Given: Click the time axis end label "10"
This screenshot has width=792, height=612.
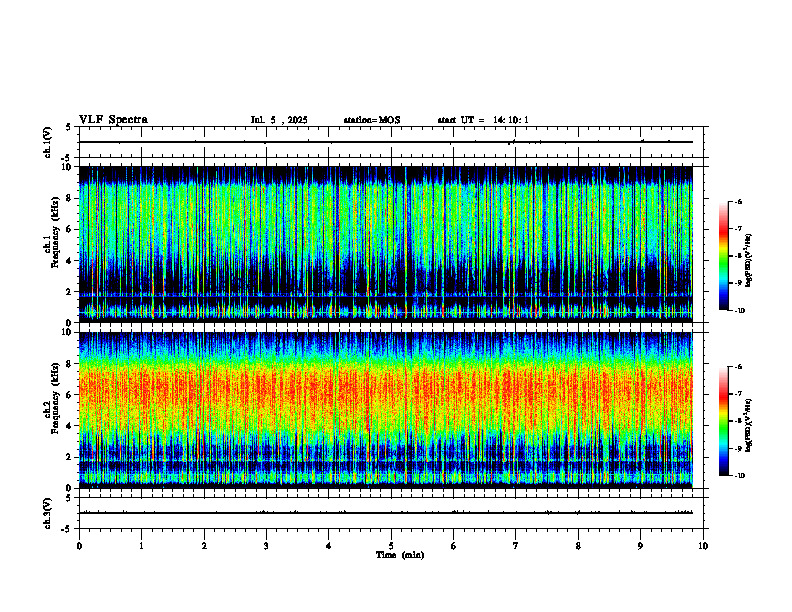Looking at the screenshot, I should 703,546.
